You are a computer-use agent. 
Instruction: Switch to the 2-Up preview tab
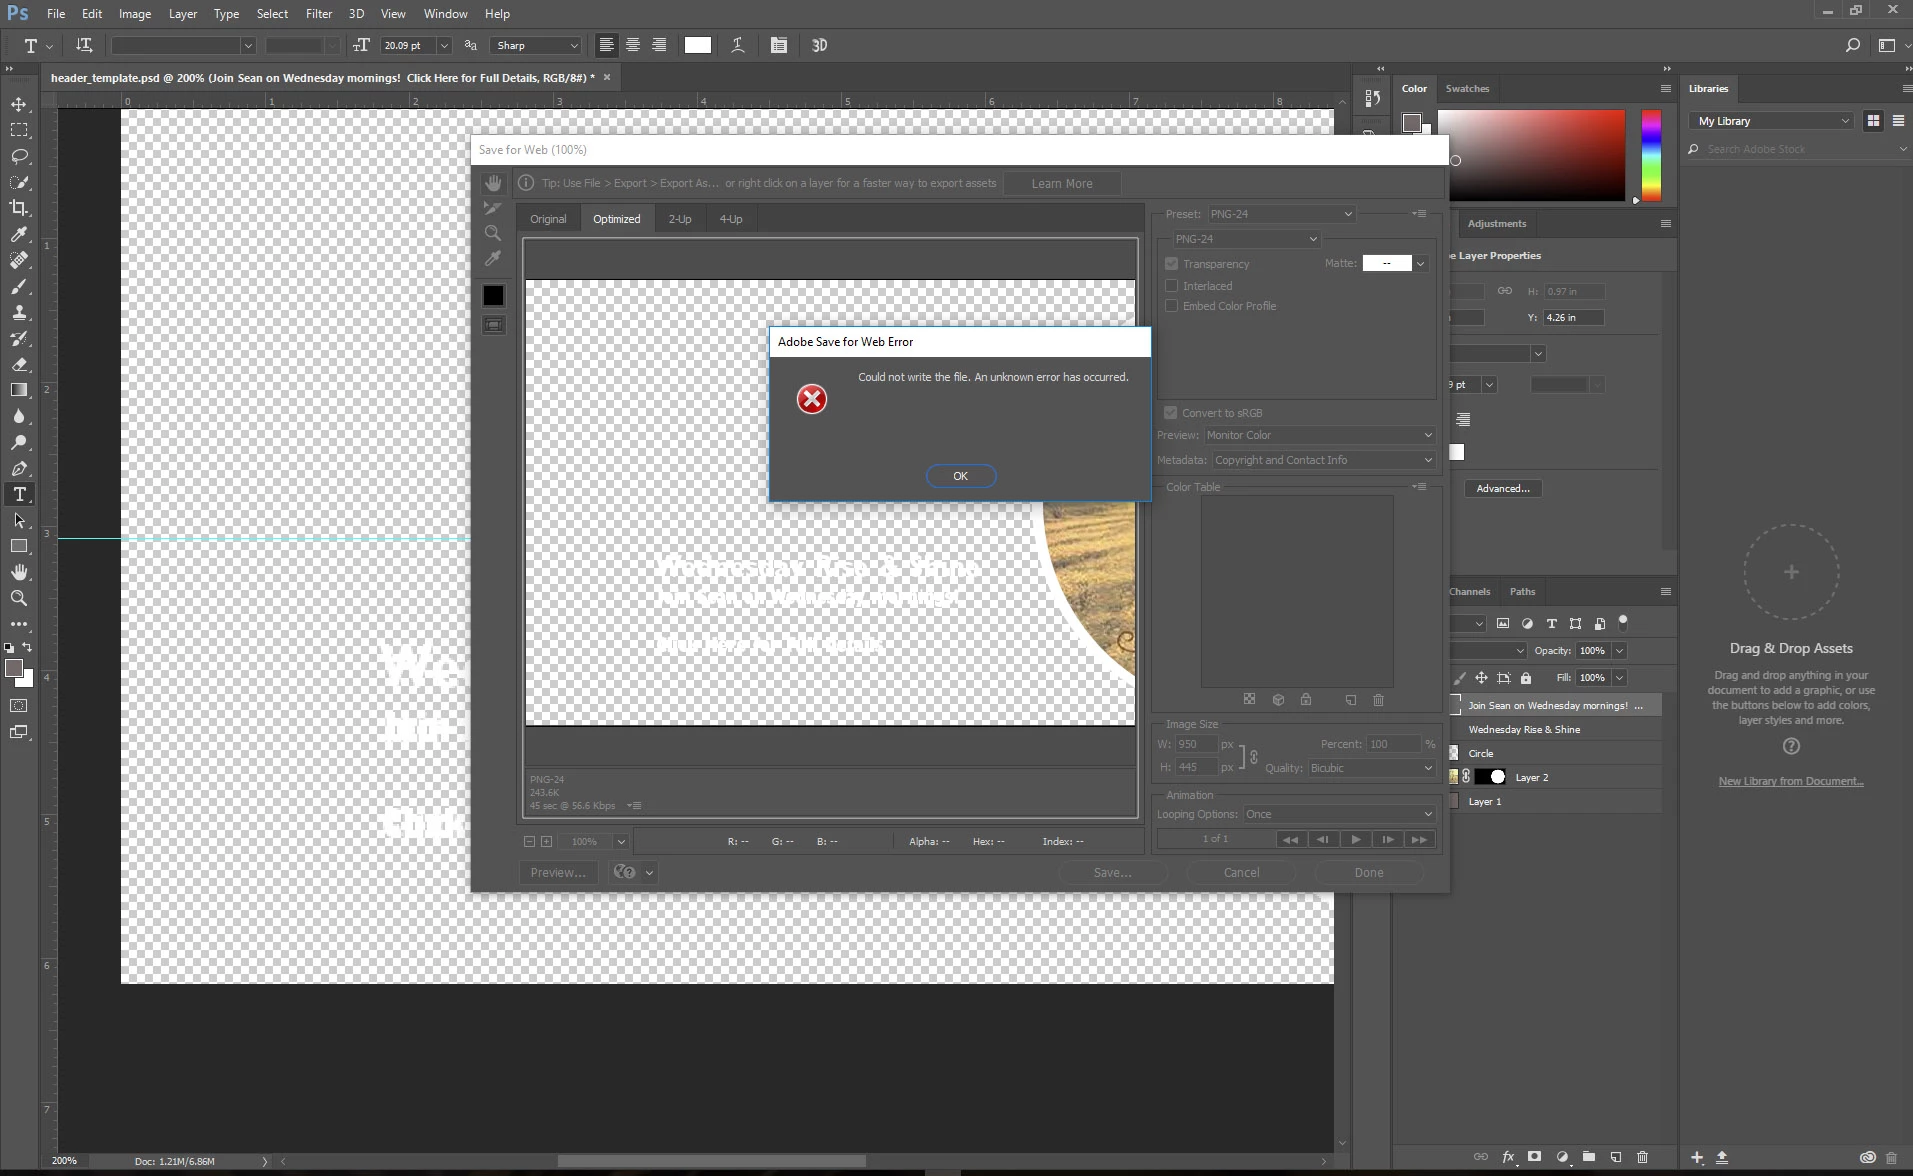click(680, 219)
